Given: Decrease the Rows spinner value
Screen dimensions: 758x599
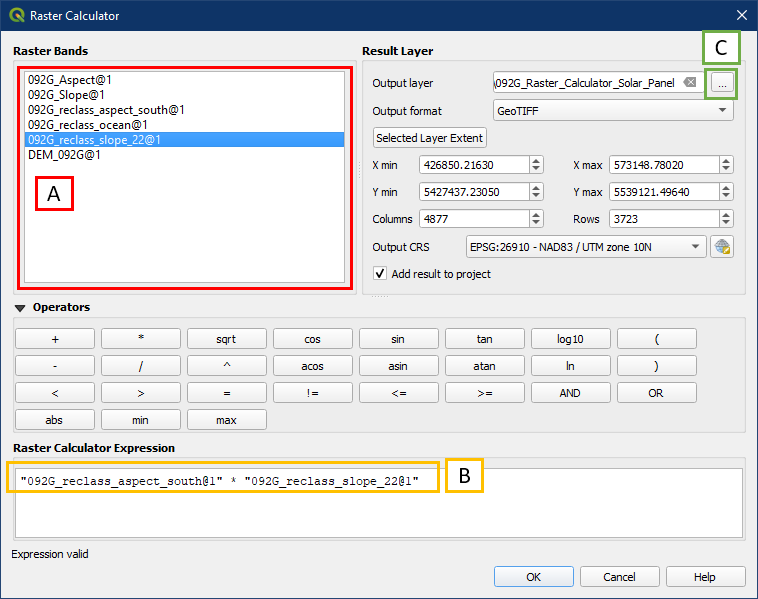Looking at the screenshot, I should [x=726, y=223].
